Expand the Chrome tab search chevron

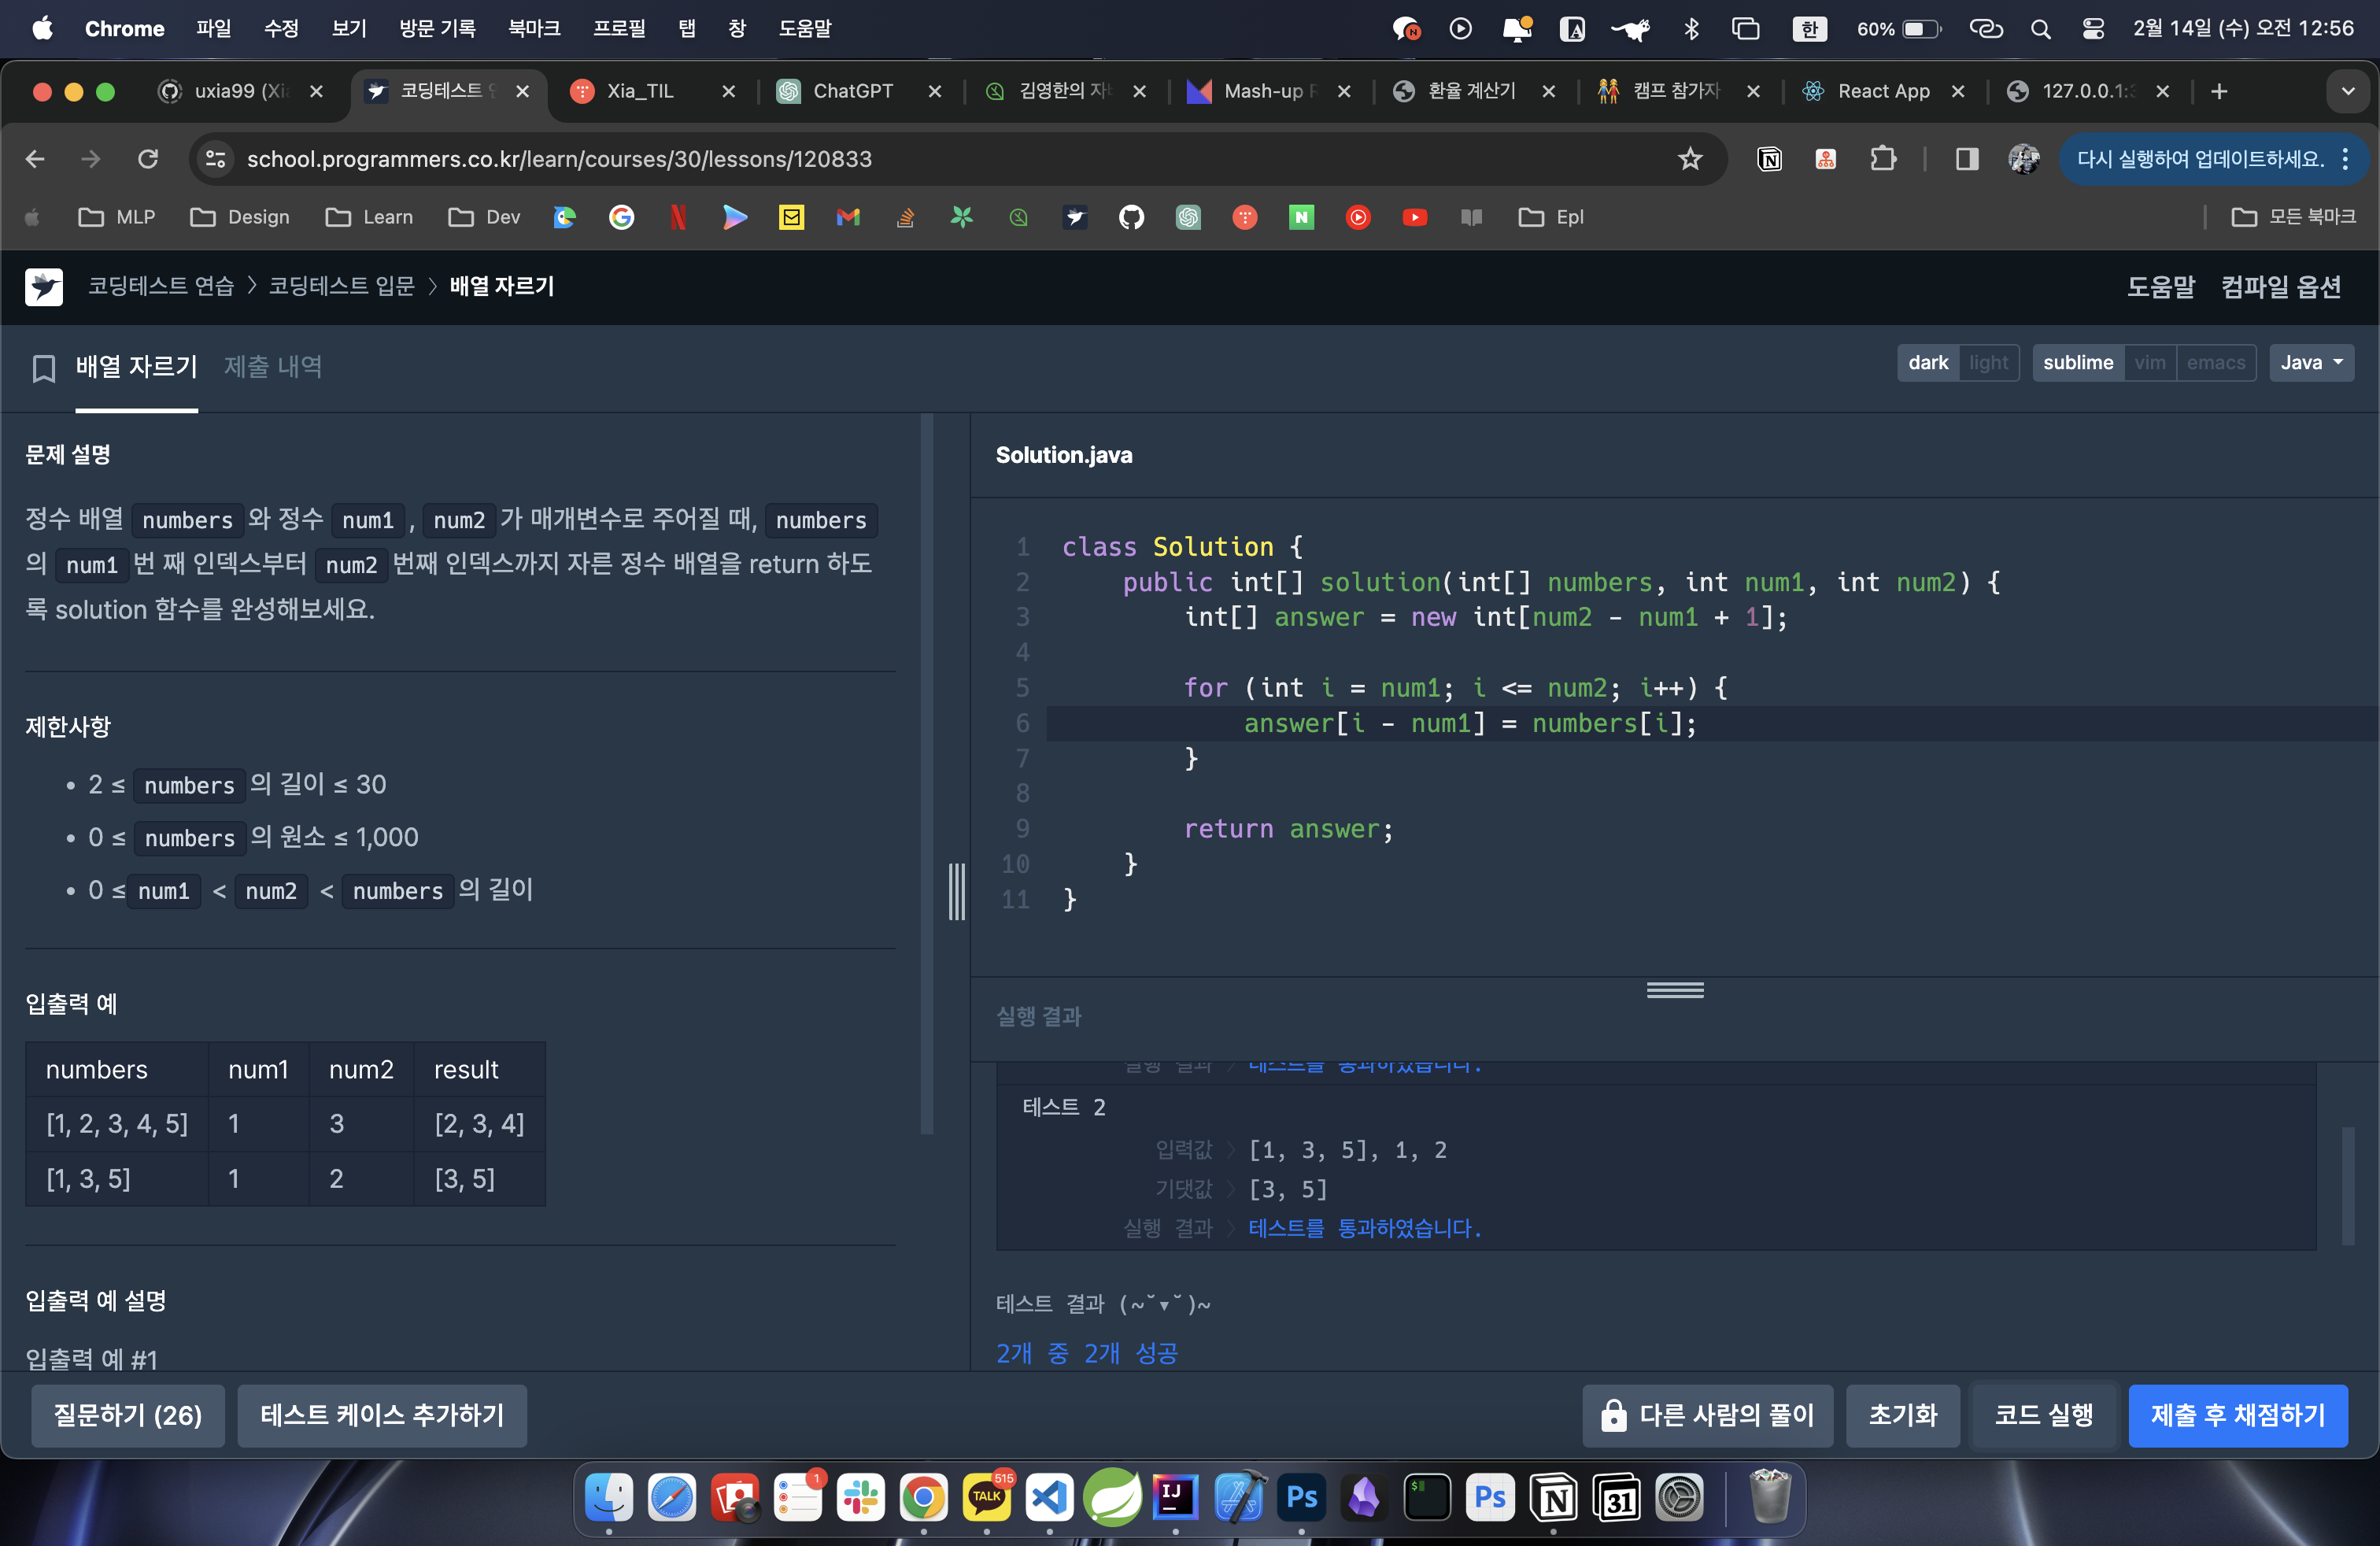coord(2347,91)
